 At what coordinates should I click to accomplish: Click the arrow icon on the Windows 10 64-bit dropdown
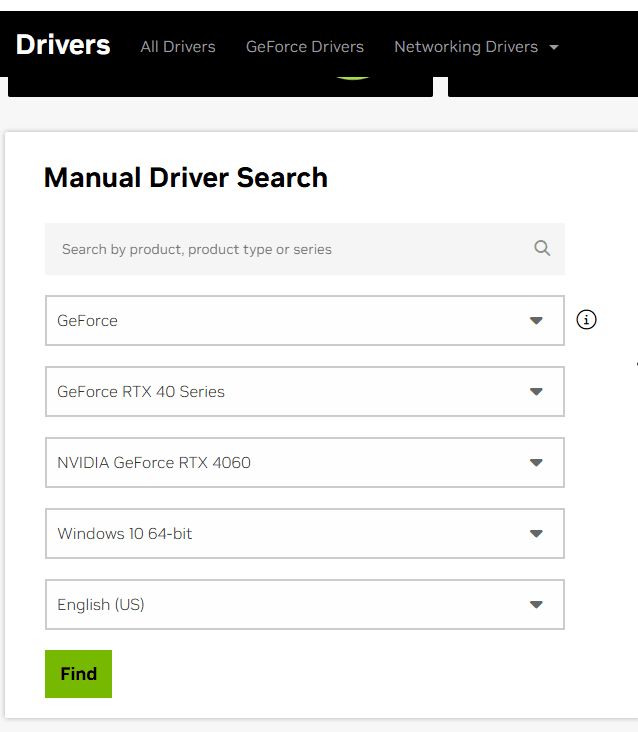pos(536,534)
